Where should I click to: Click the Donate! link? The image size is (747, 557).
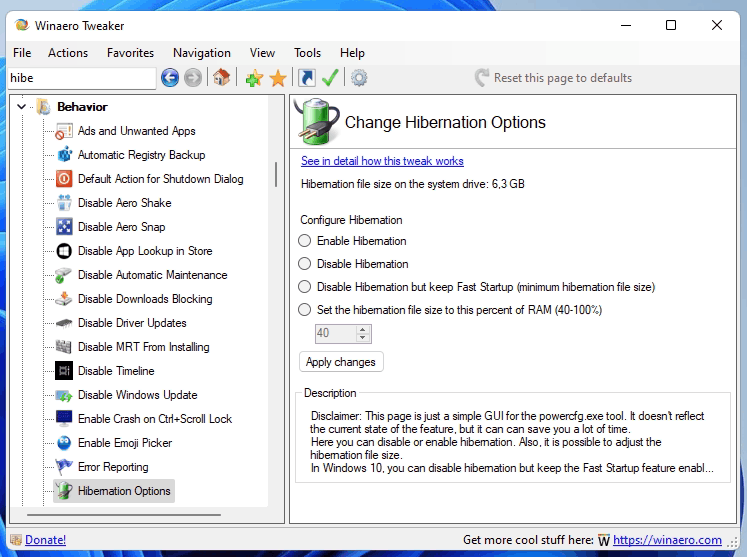tap(45, 540)
